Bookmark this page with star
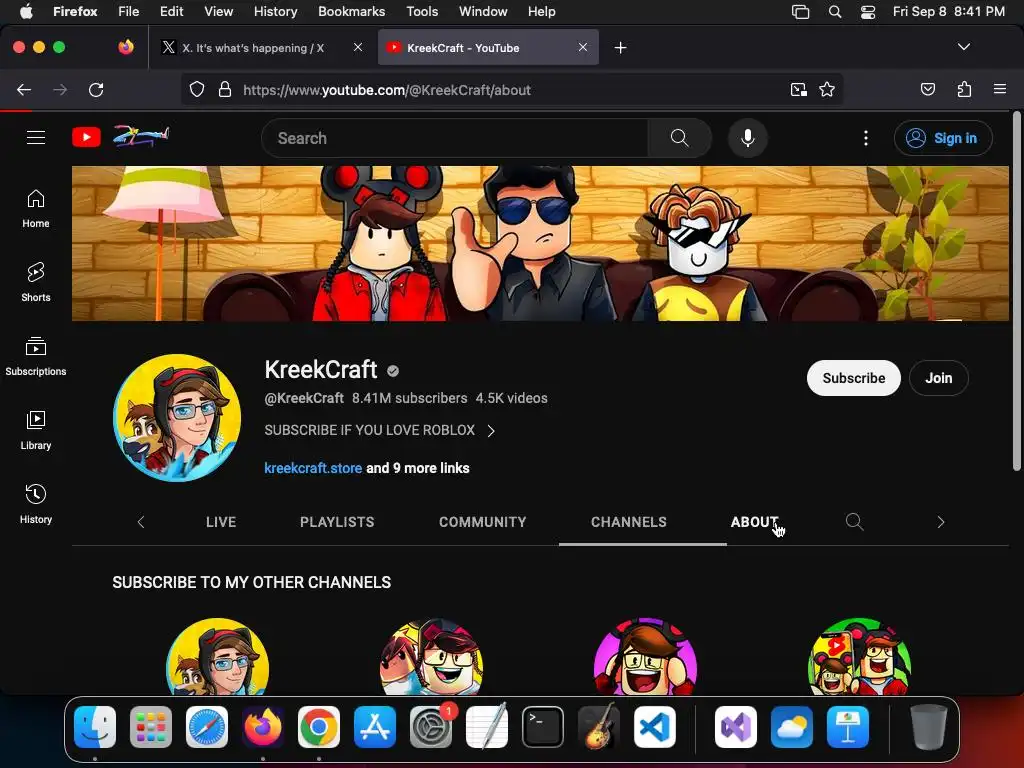 tap(827, 89)
